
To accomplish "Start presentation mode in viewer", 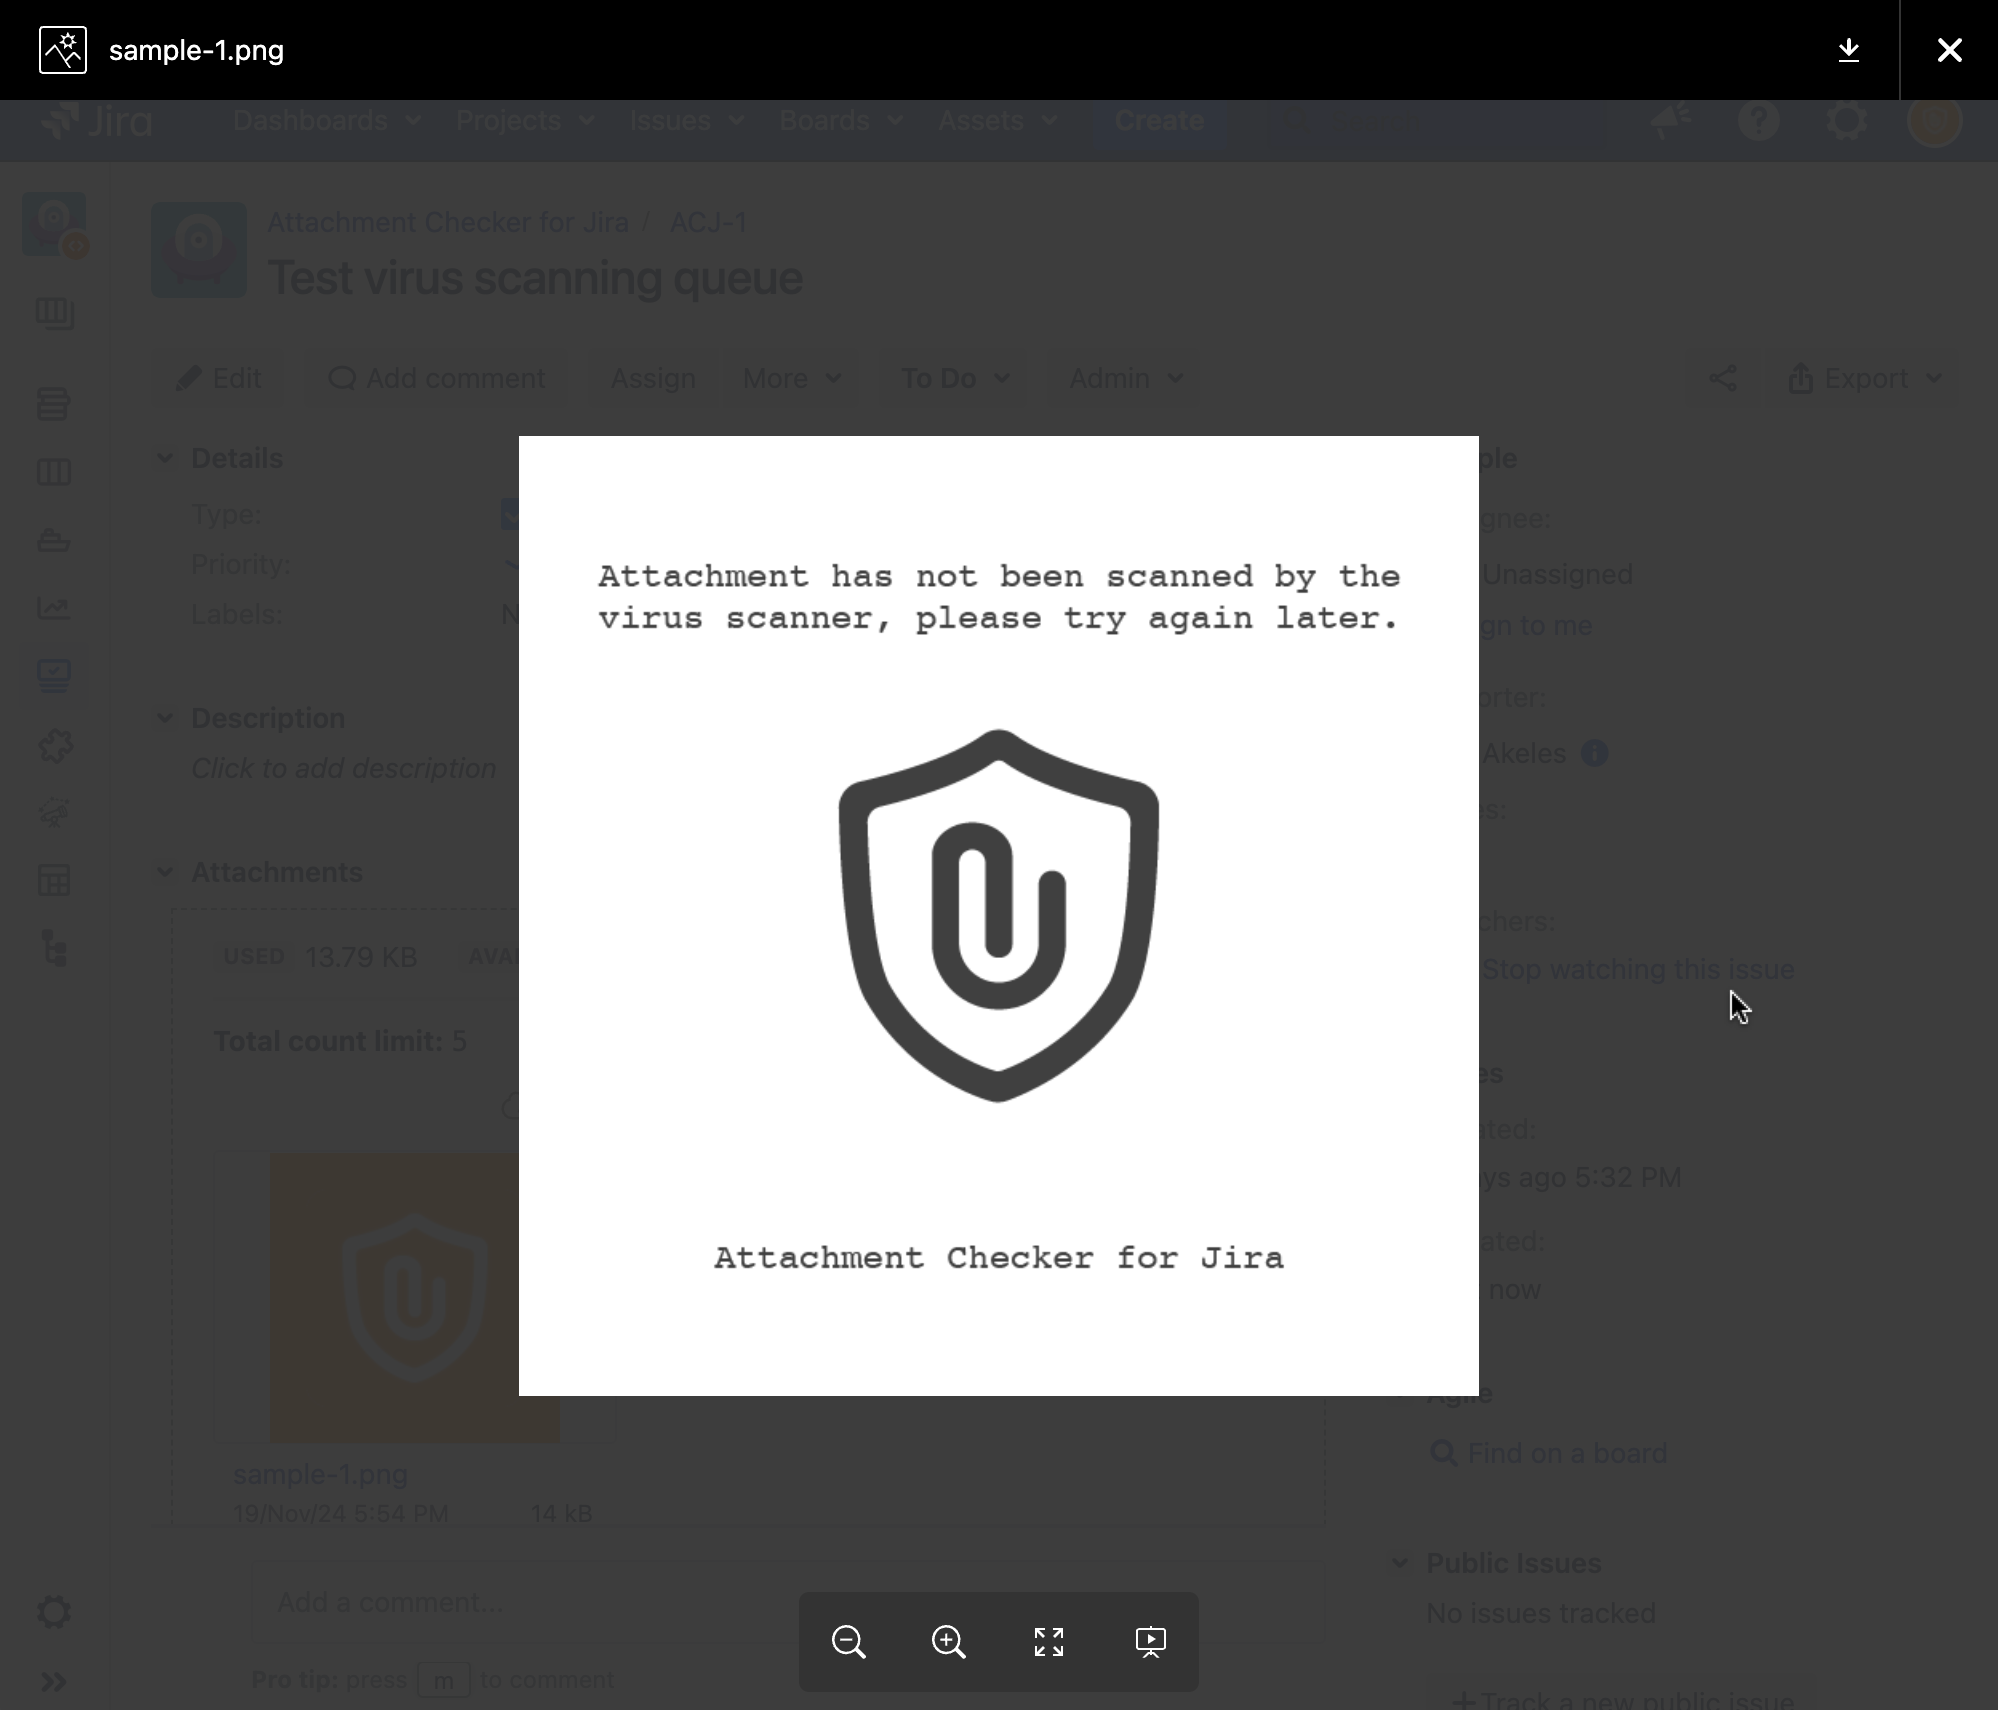I will 1150,1642.
